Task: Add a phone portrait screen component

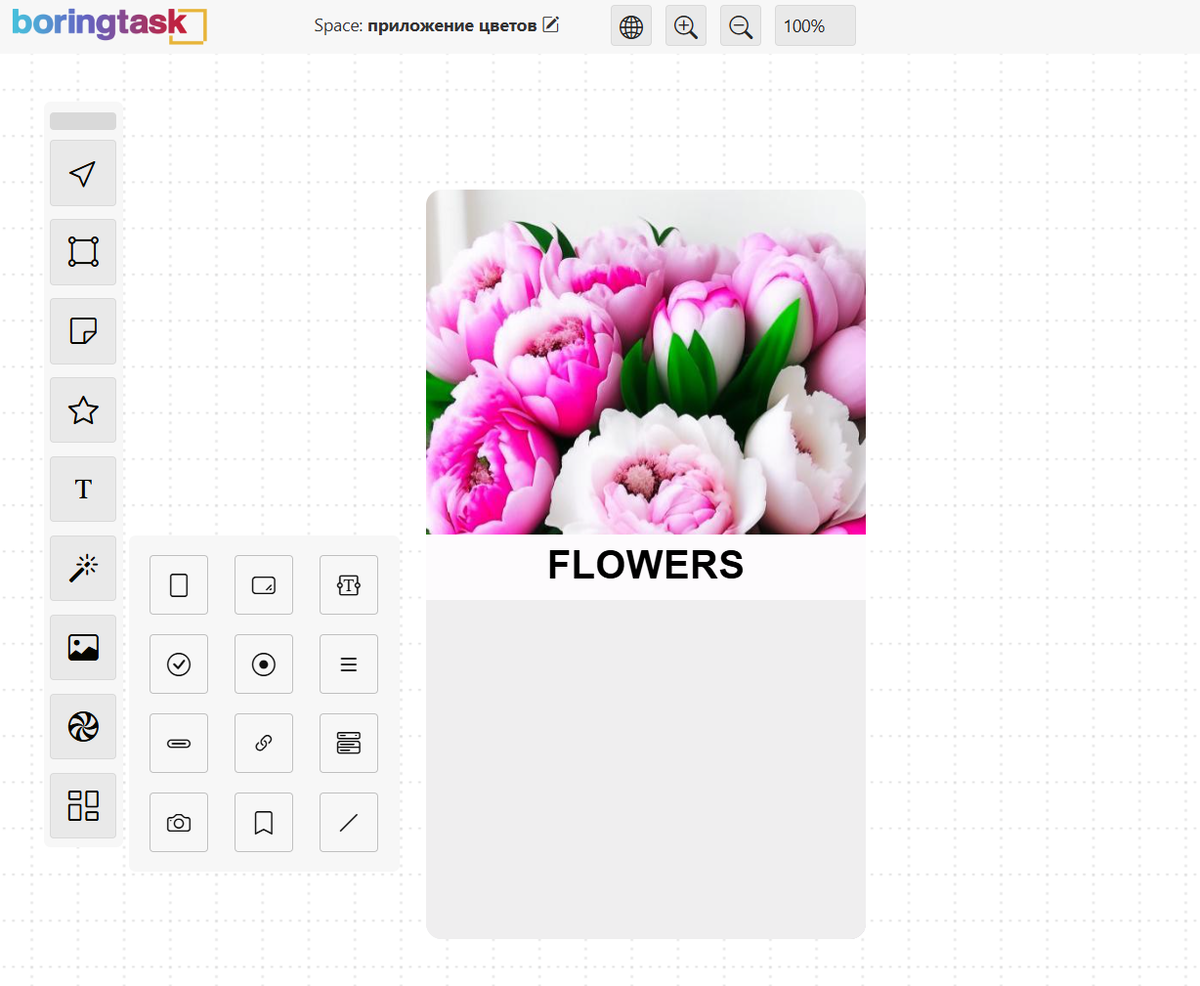Action: (x=179, y=585)
